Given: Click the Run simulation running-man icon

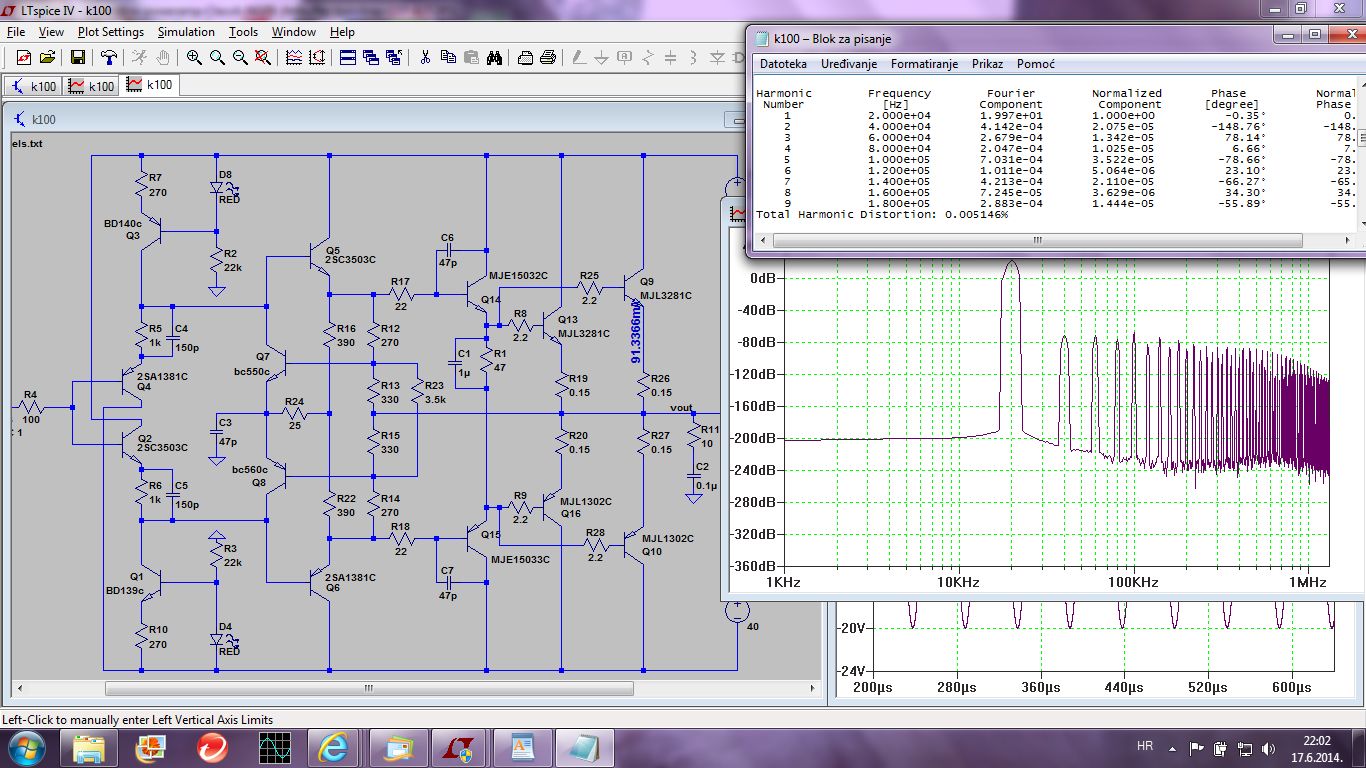Looking at the screenshot, I should (x=140, y=57).
